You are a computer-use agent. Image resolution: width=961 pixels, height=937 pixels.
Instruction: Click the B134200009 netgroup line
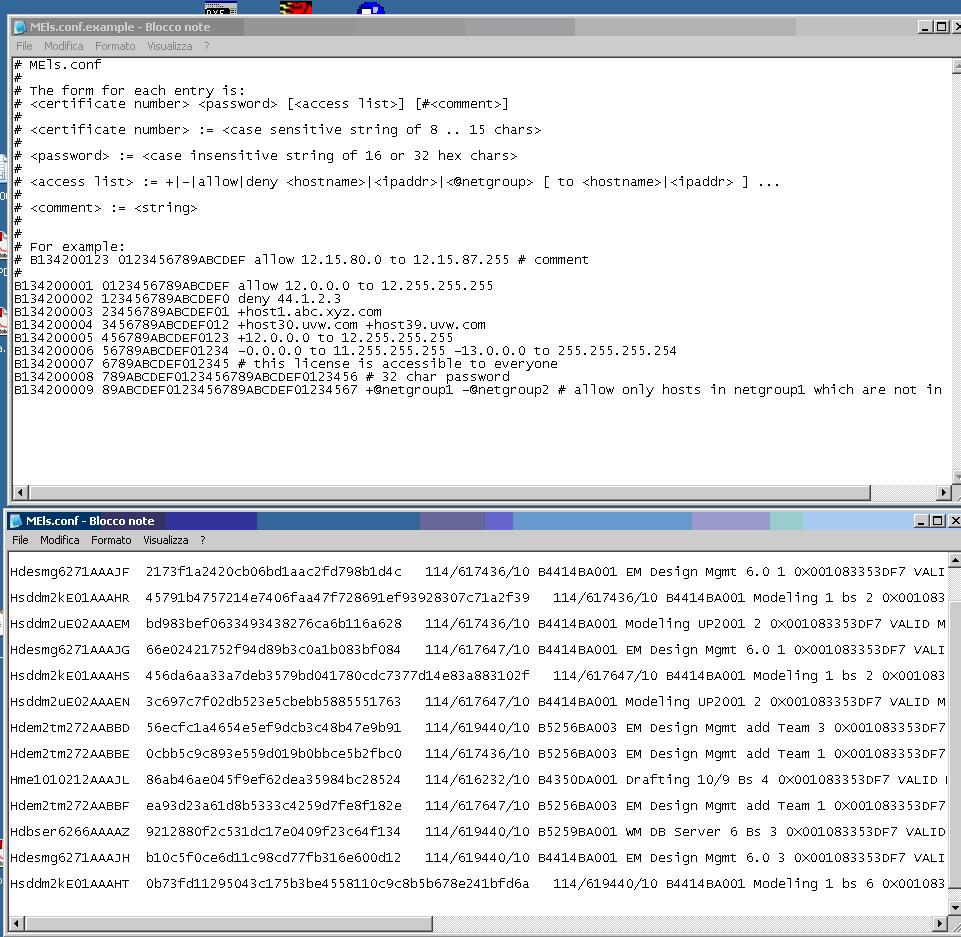pyautogui.click(x=478, y=390)
